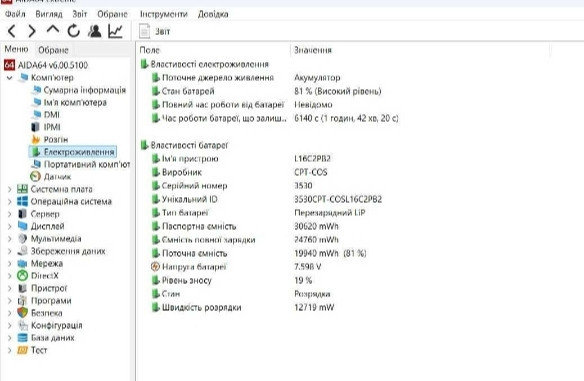
Task: Click the Безпека shield icon
Action: pos(22,313)
